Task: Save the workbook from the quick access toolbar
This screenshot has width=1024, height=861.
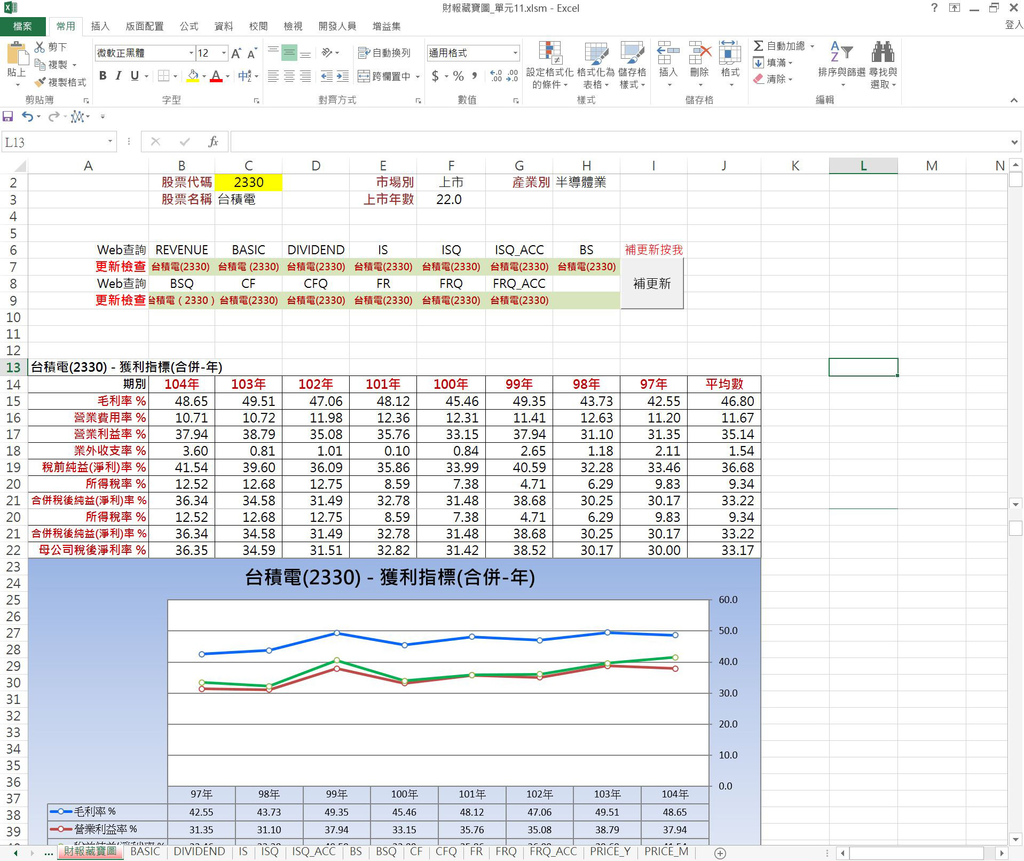Action: [x=8, y=116]
